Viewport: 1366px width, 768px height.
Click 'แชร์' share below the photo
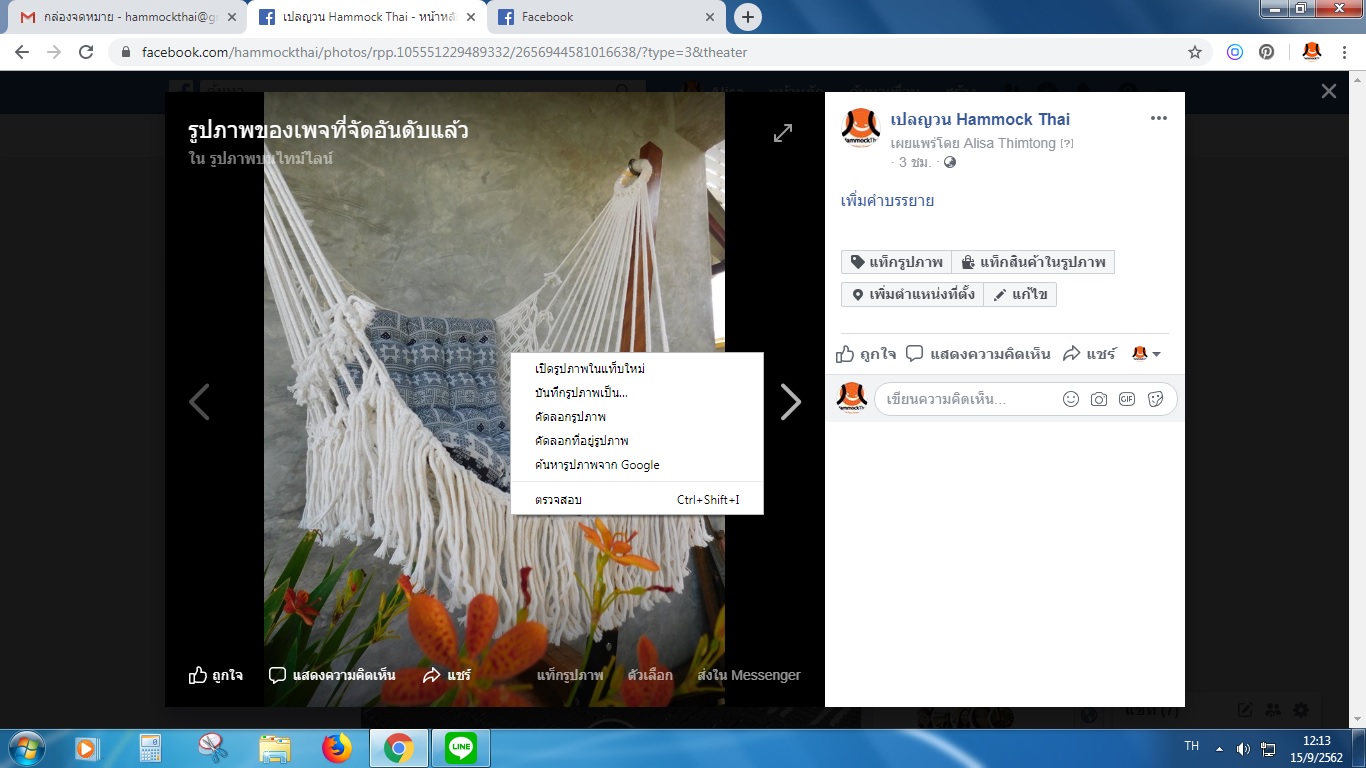(447, 675)
